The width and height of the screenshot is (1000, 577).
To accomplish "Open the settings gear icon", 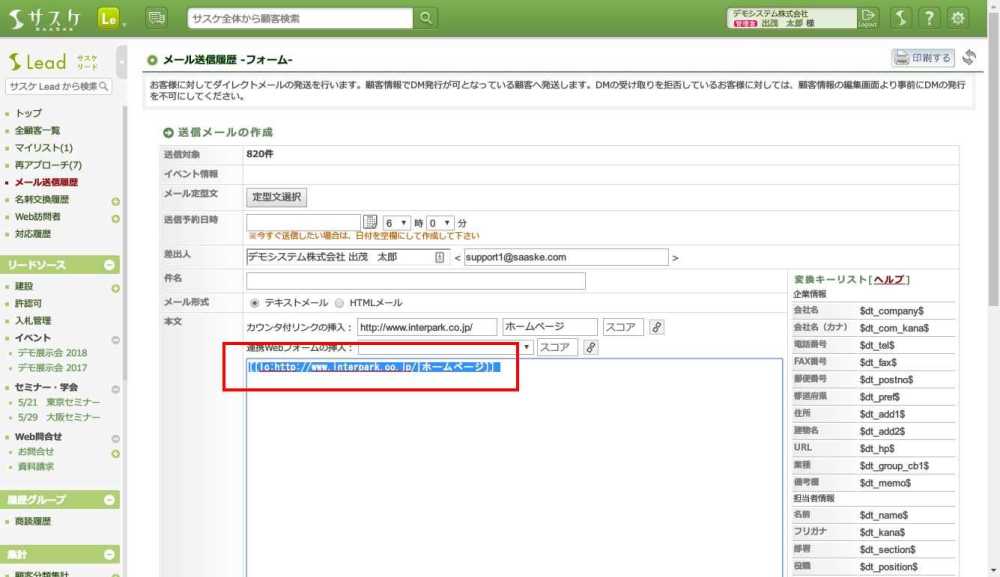I will [958, 18].
